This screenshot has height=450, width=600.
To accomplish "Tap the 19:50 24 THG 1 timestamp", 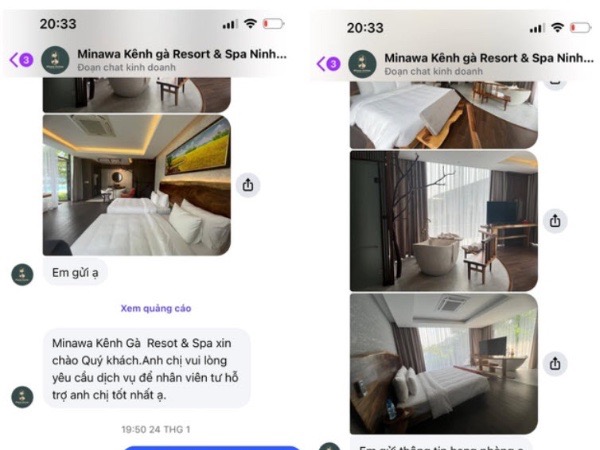I will tap(156, 429).
